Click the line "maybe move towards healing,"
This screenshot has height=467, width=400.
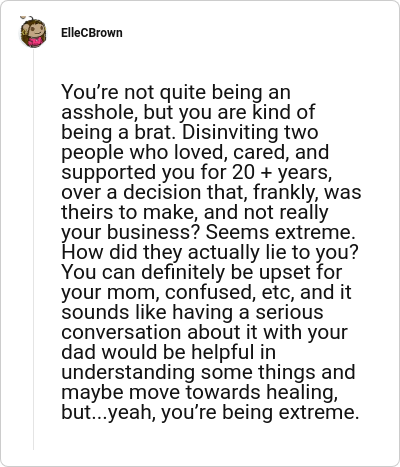coord(199,392)
